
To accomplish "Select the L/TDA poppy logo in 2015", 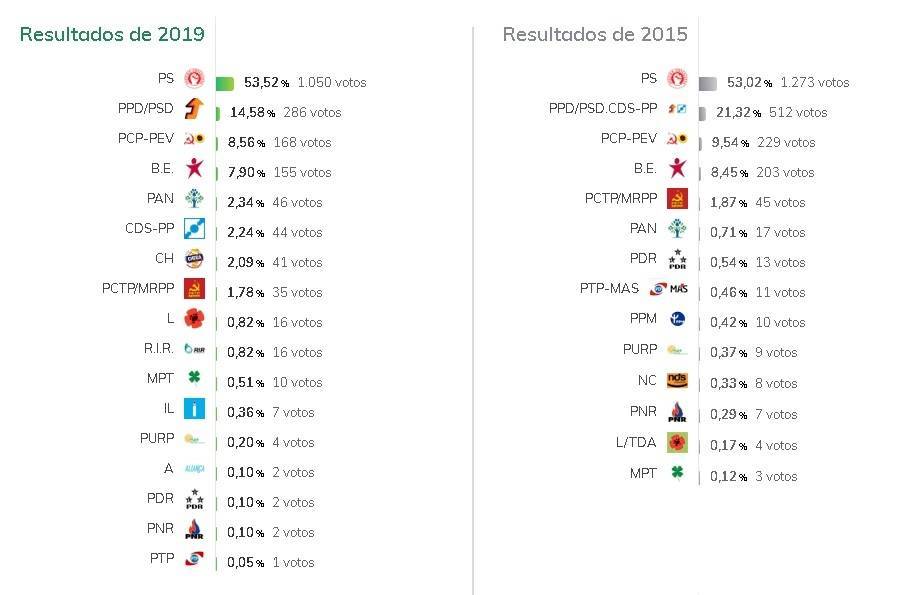I will coord(677,443).
